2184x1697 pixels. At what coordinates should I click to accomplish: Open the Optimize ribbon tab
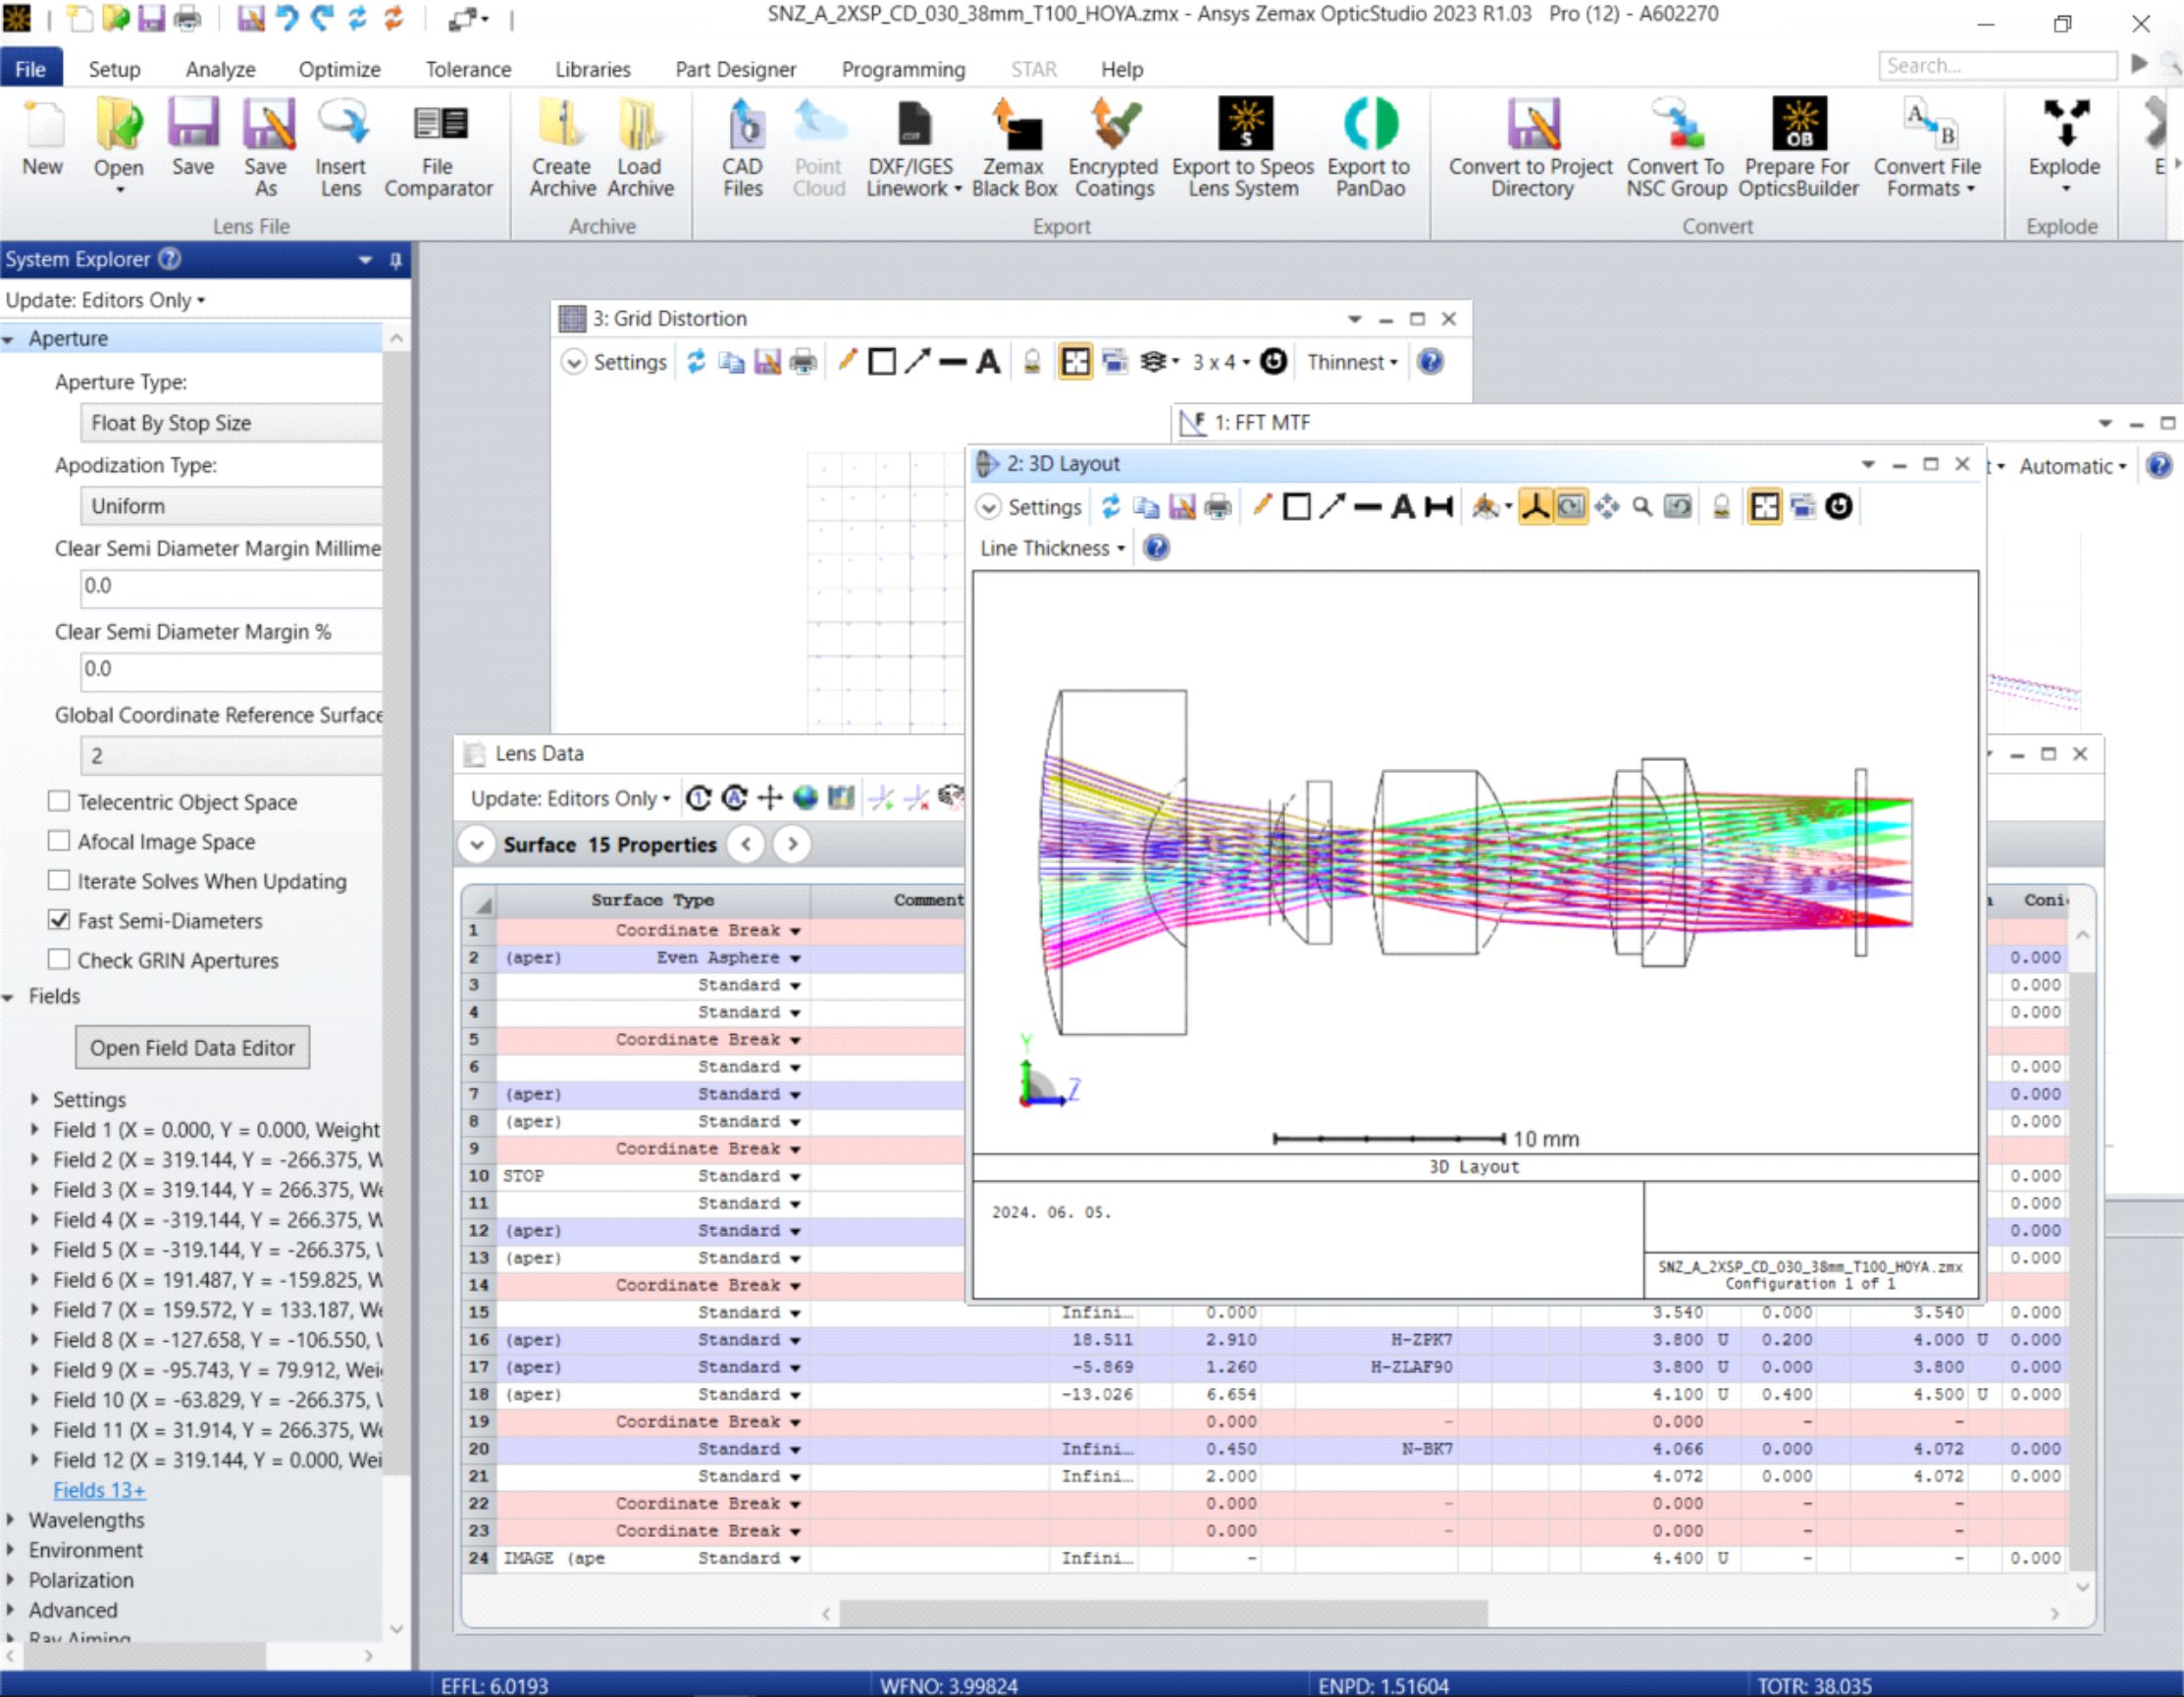pyautogui.click(x=339, y=69)
